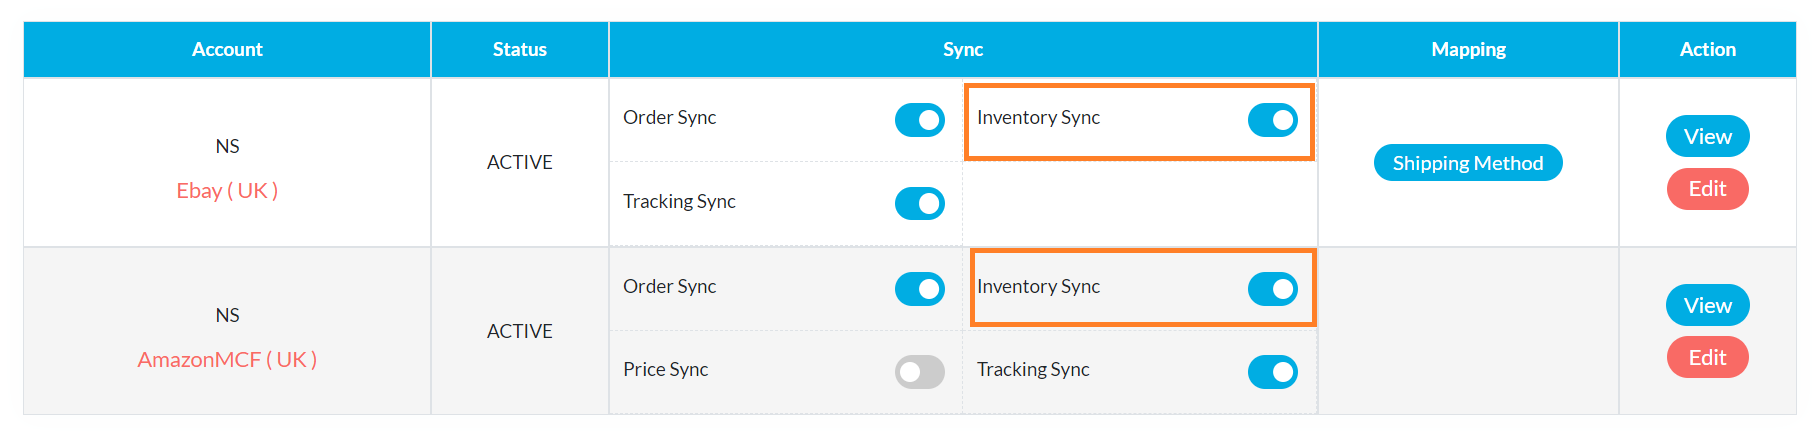Open Shipping Method mapping for Ebay
Image resolution: width=1812 pixels, height=438 pixels.
point(1467,163)
